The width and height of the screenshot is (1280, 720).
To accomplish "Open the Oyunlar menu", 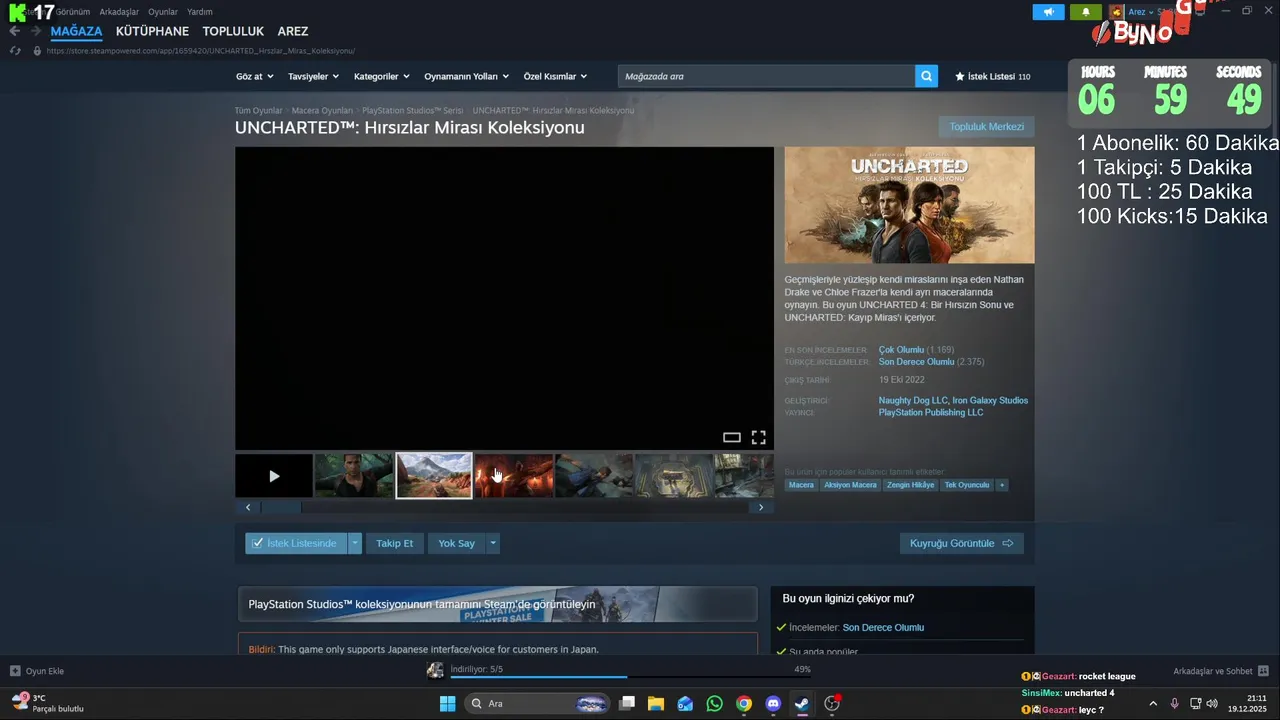I will [x=163, y=12].
